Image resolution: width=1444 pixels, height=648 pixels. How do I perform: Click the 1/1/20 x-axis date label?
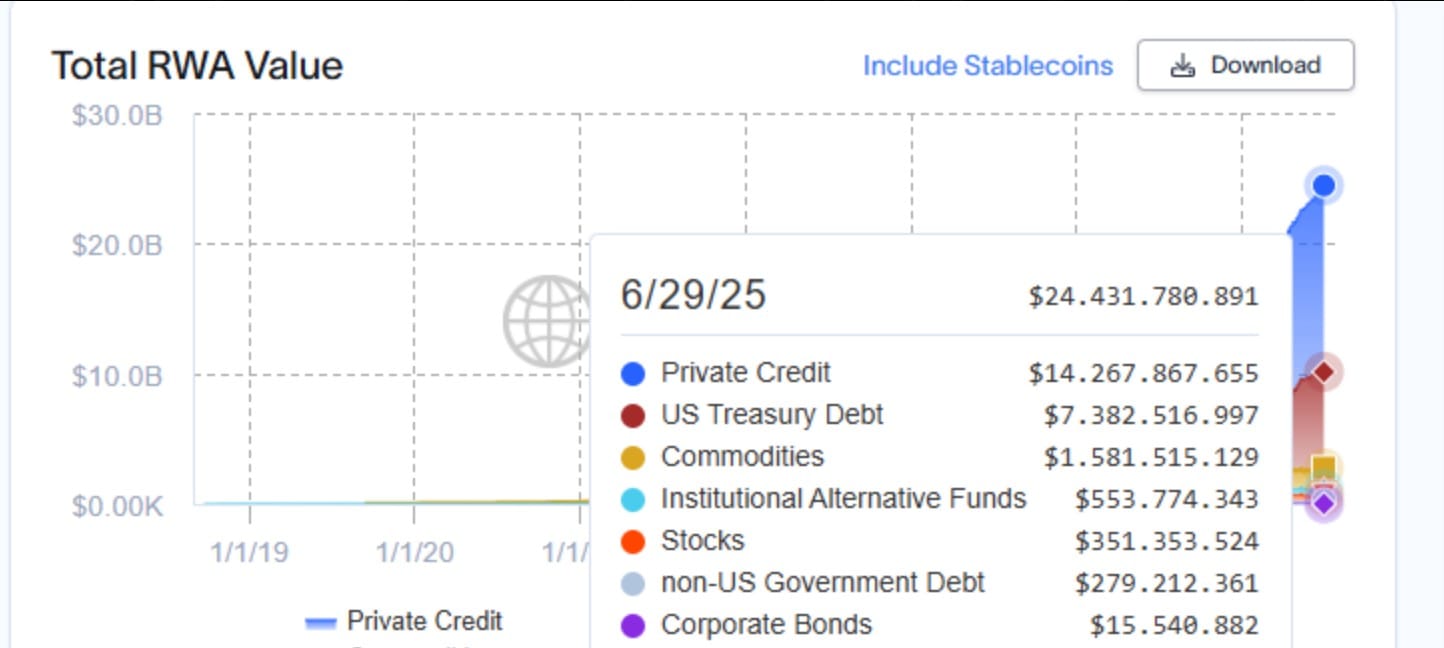tap(414, 552)
